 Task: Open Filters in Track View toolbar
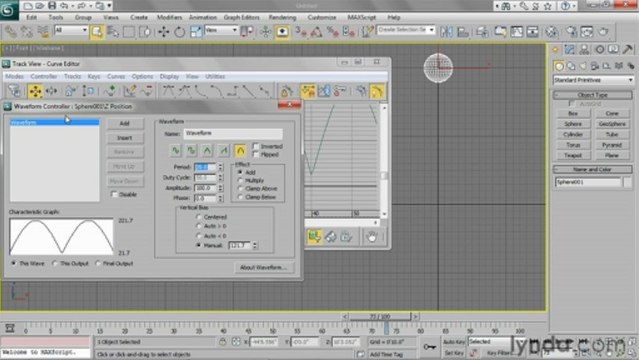[x=14, y=91]
